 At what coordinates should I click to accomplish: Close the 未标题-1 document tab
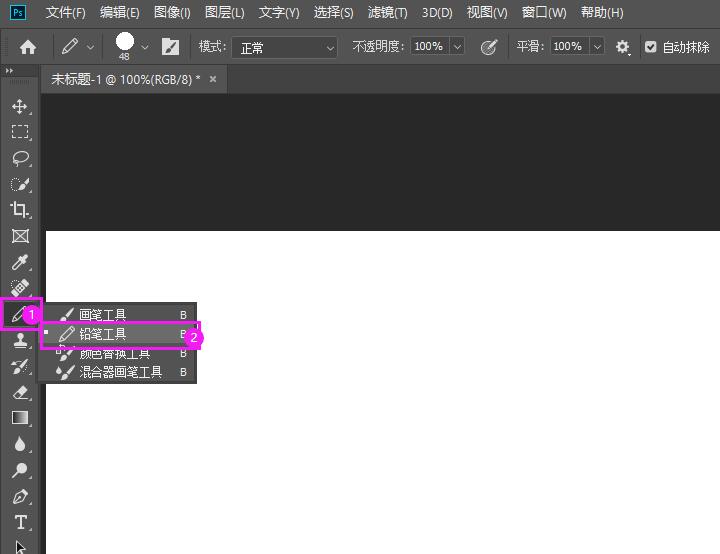pyautogui.click(x=213, y=79)
